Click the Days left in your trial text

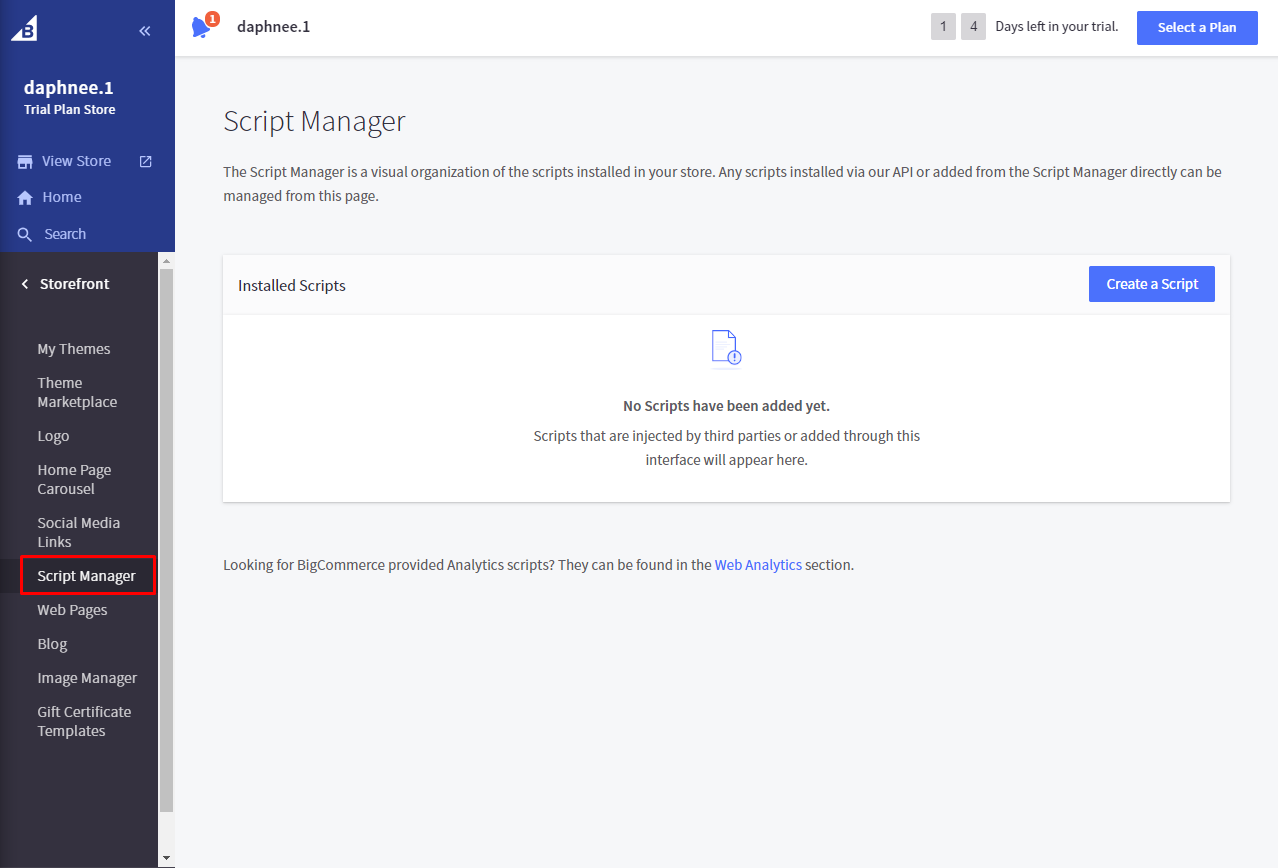pos(1057,27)
